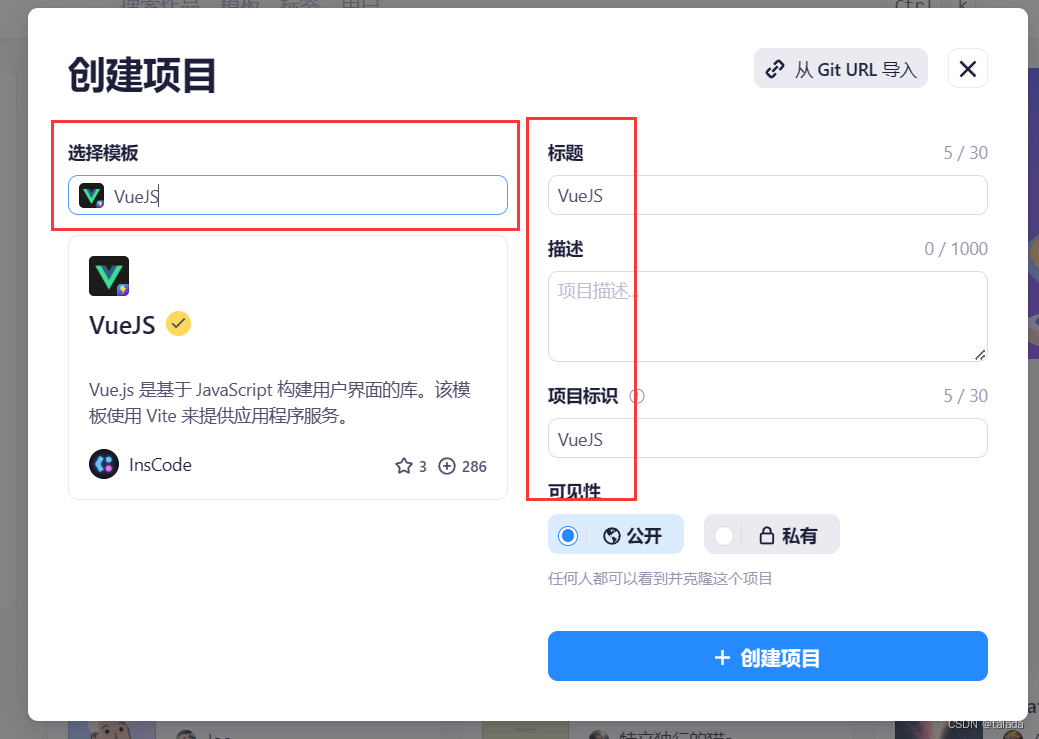Click the VueJS logo inside the template search field
The height and width of the screenshot is (739, 1039).
coord(91,195)
